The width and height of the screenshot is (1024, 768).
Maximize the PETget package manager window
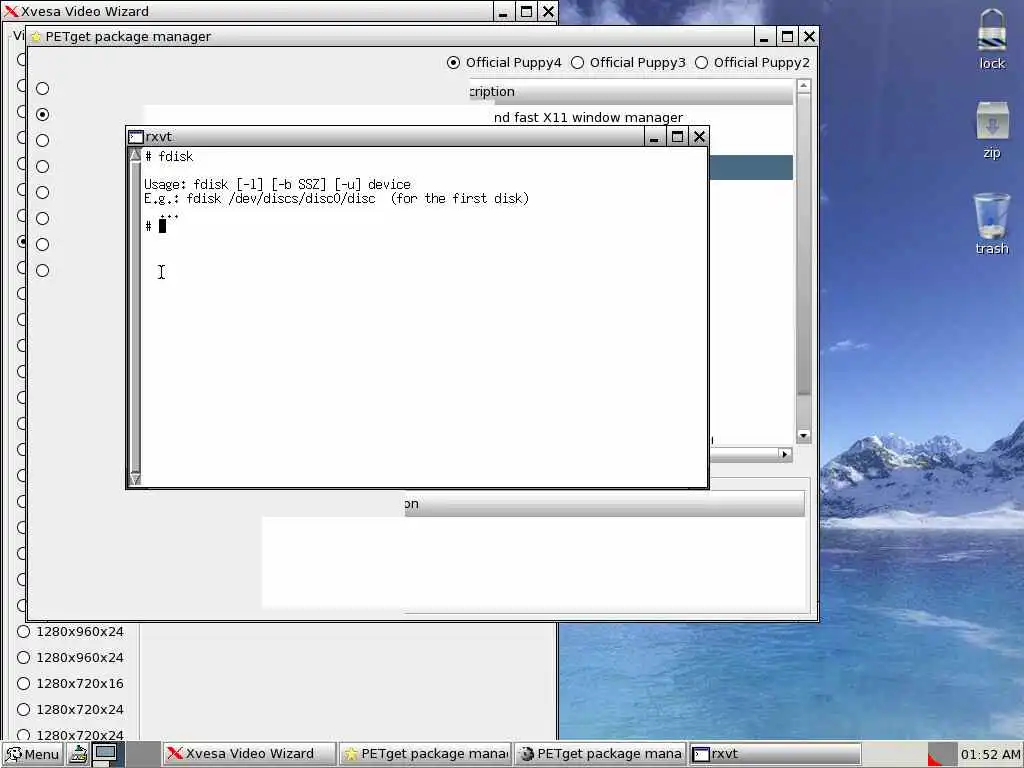click(x=787, y=37)
